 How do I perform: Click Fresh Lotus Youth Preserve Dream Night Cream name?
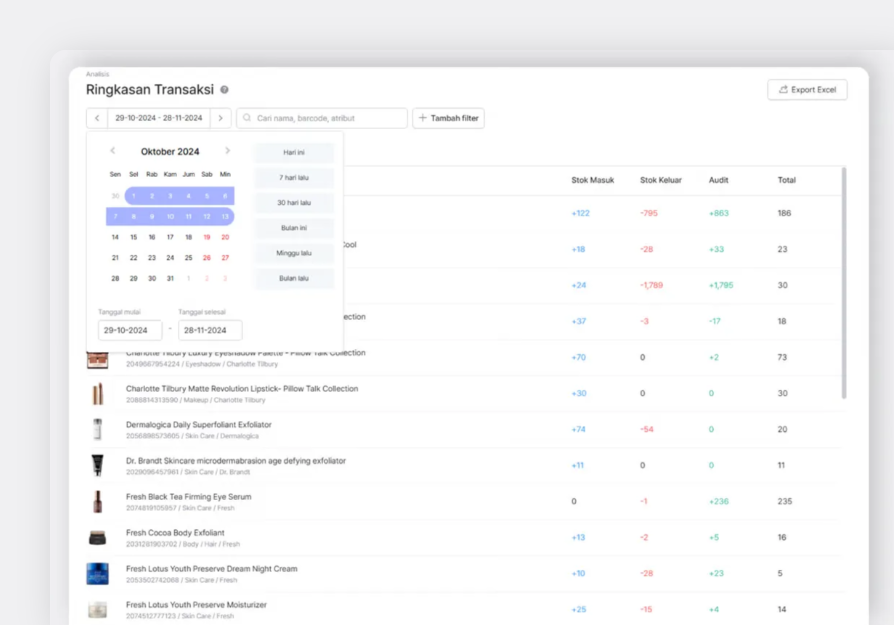click(x=212, y=569)
